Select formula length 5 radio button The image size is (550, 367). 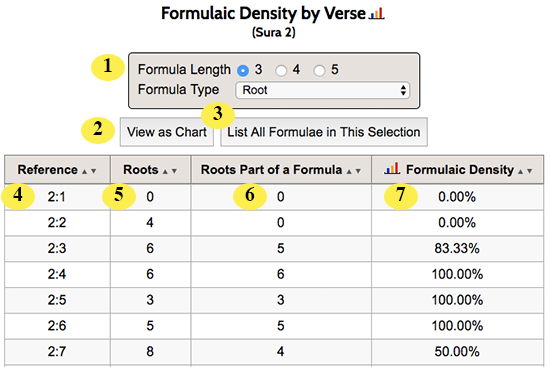click(x=320, y=71)
